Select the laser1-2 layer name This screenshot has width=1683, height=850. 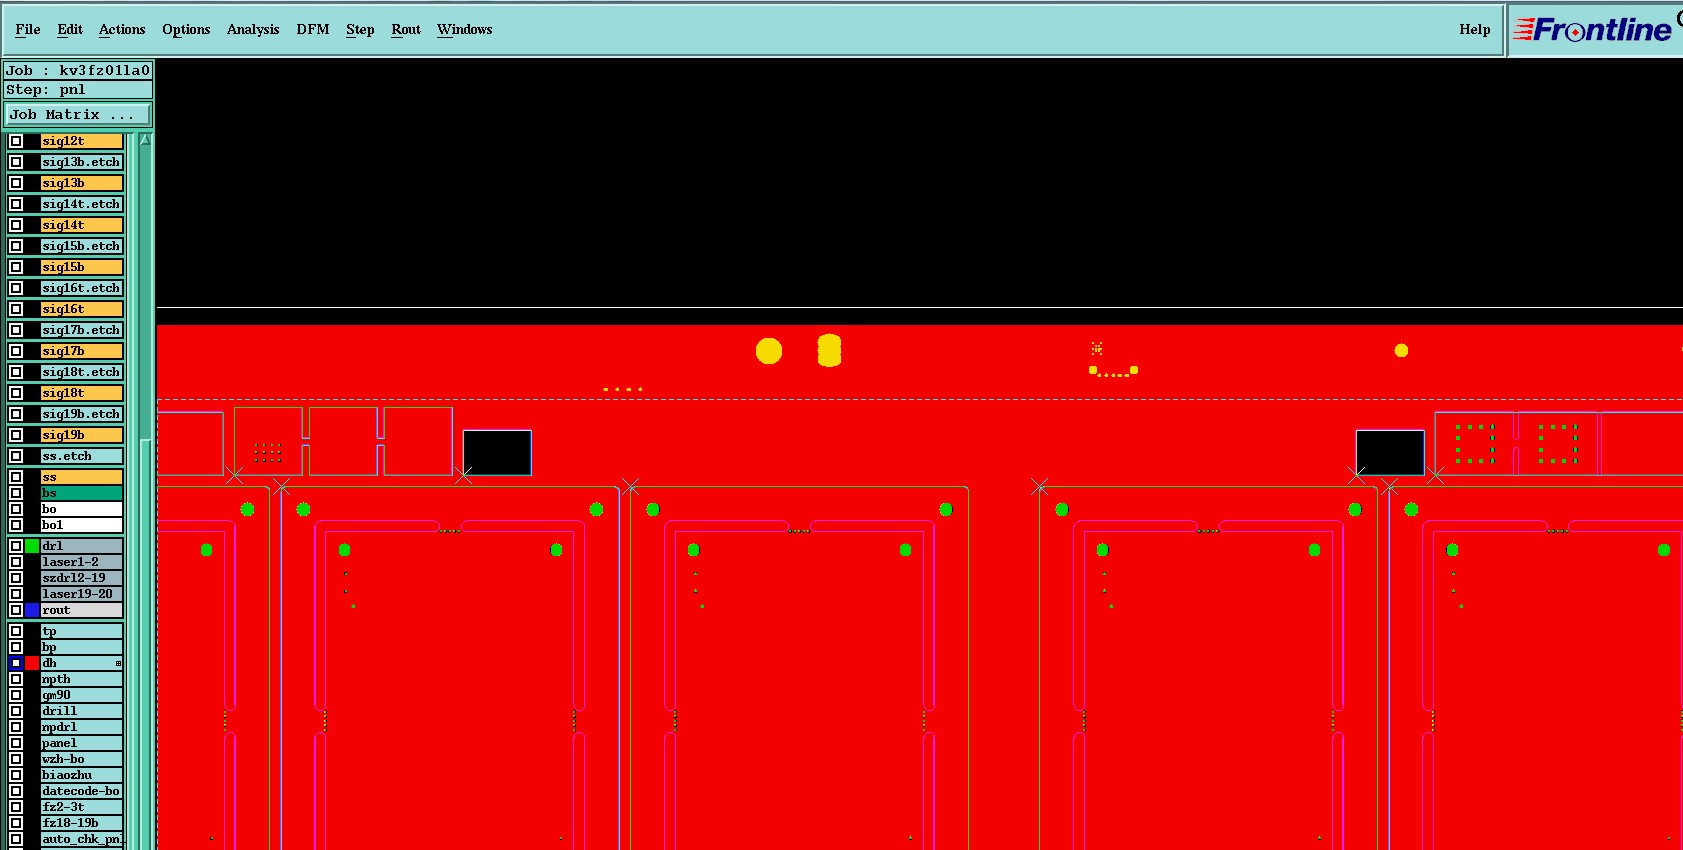point(82,562)
